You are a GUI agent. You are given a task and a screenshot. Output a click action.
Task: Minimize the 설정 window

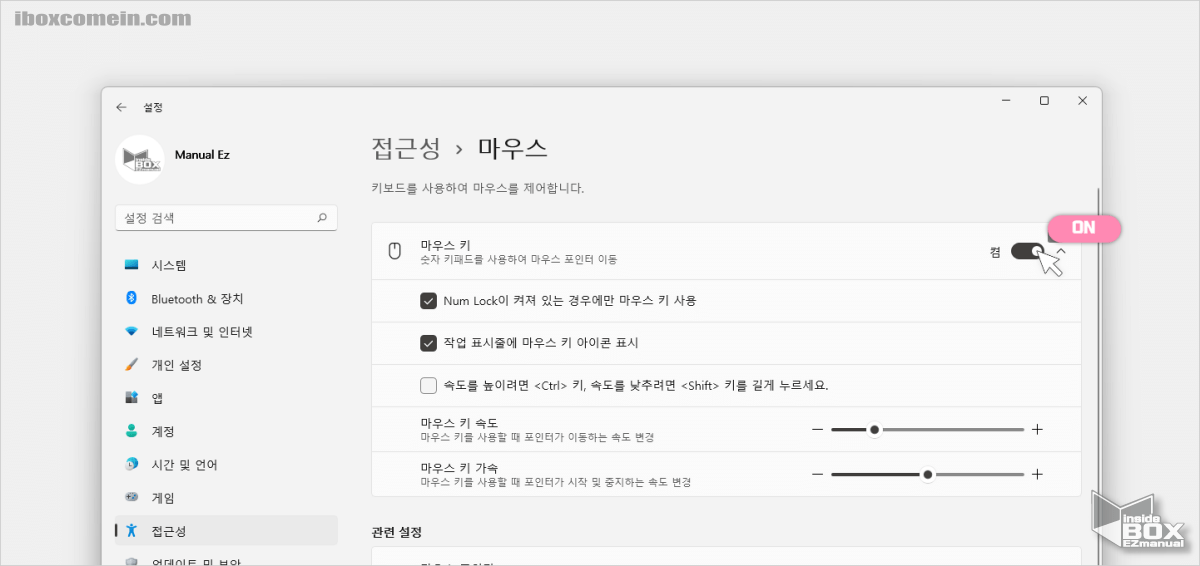1006,101
